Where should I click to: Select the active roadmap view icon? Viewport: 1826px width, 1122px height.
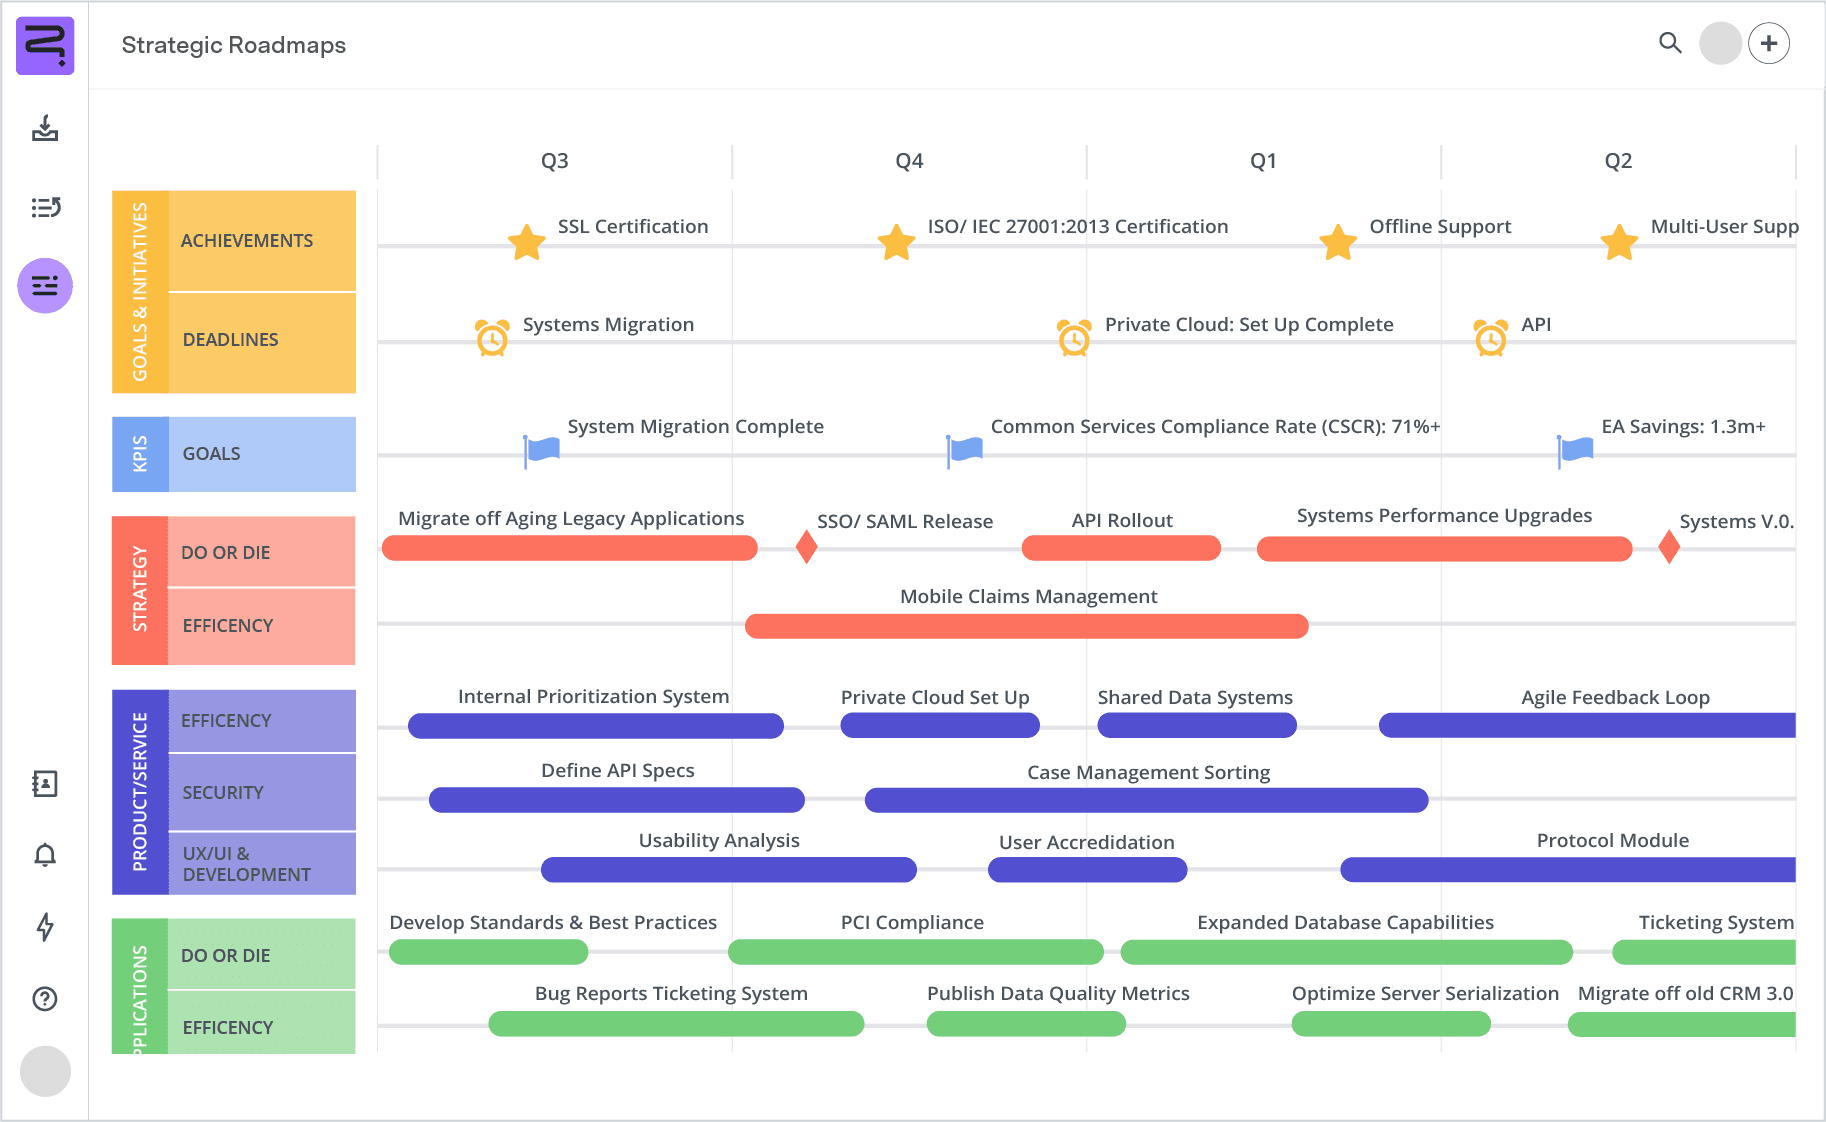coord(45,285)
